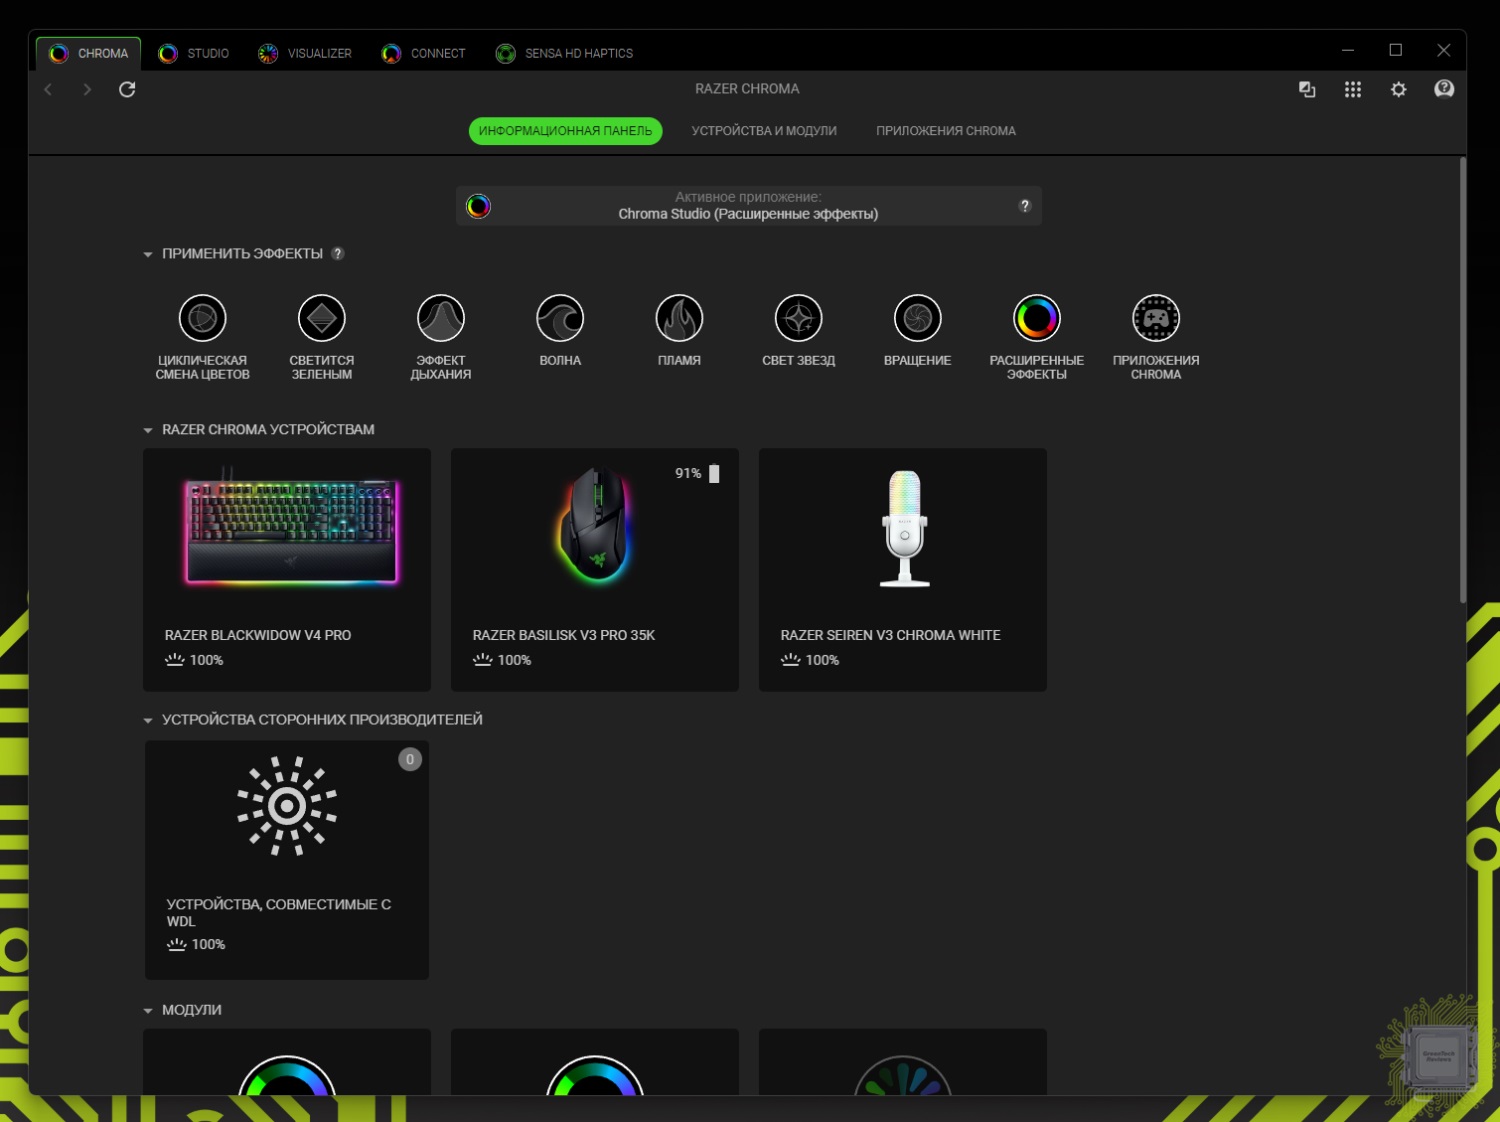
Task: Select the Свет звезд starlight effect
Action: point(798,319)
